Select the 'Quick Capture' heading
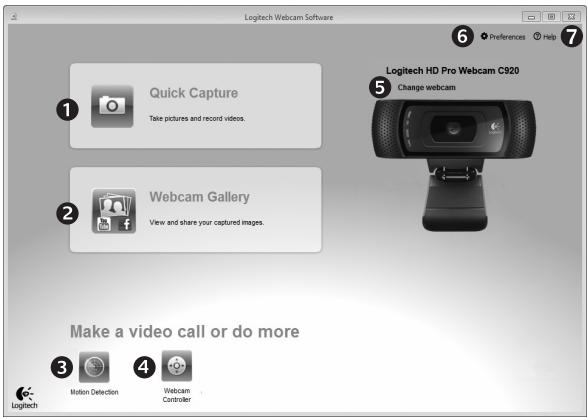The width and height of the screenshot is (587, 417). (194, 93)
